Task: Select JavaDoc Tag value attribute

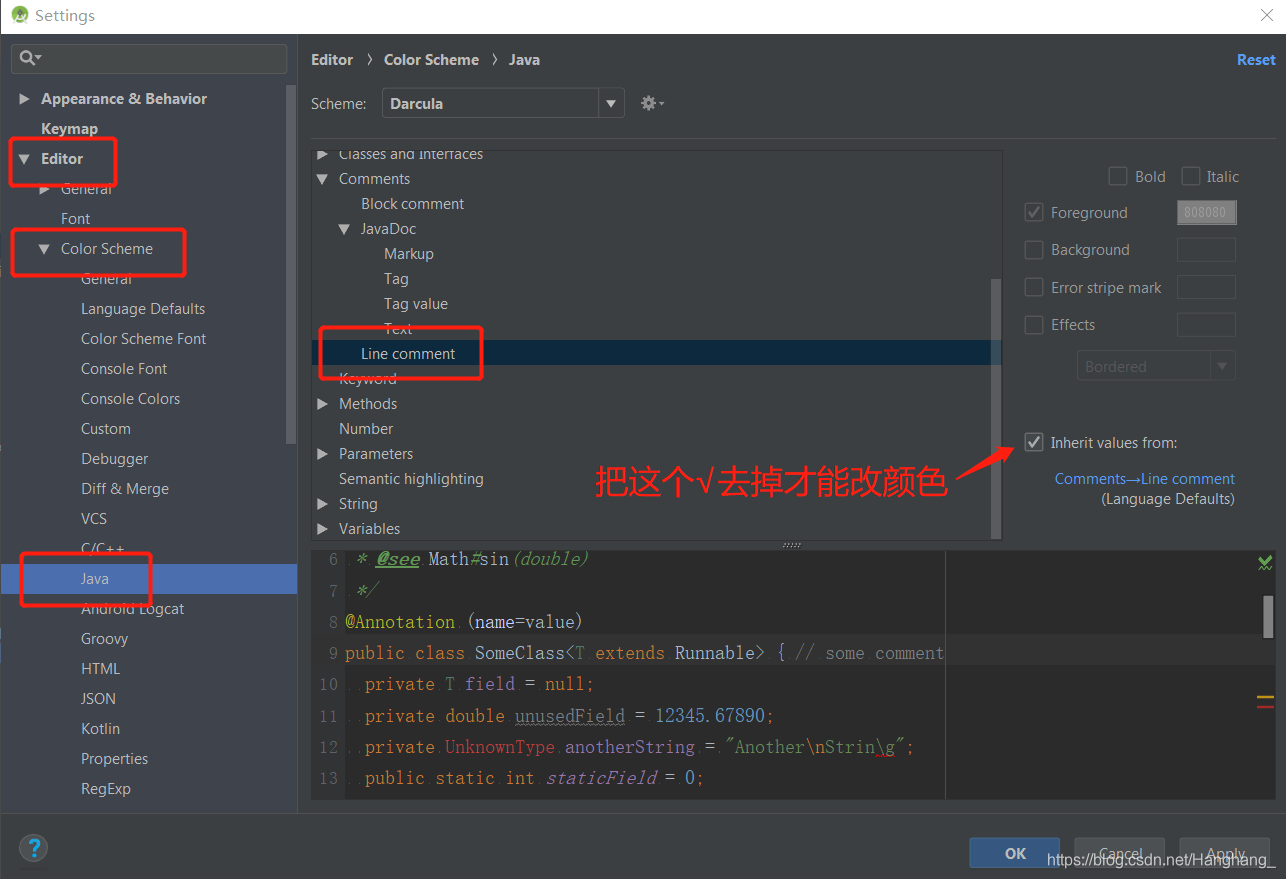Action: click(x=415, y=304)
